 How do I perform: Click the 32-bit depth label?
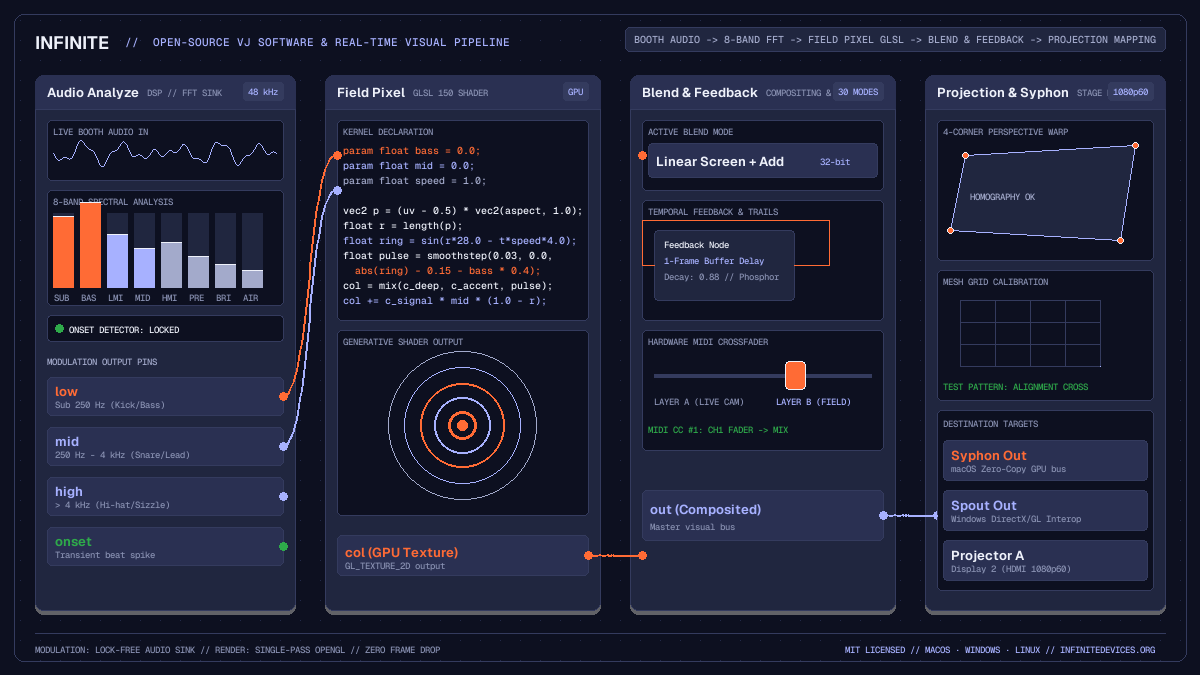(835, 161)
